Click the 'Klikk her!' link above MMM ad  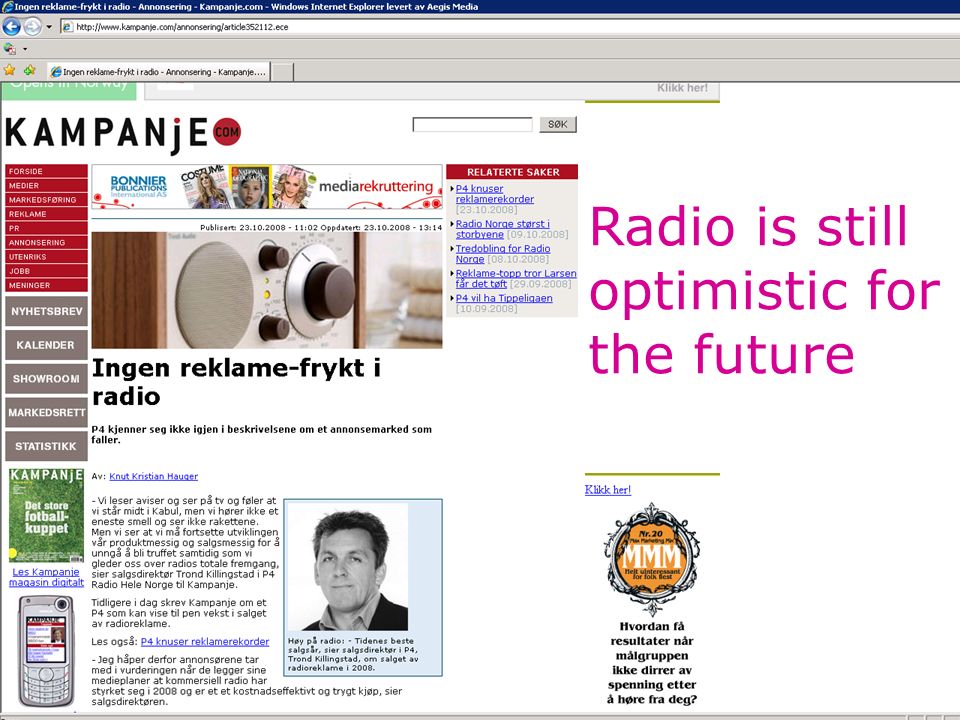607,490
